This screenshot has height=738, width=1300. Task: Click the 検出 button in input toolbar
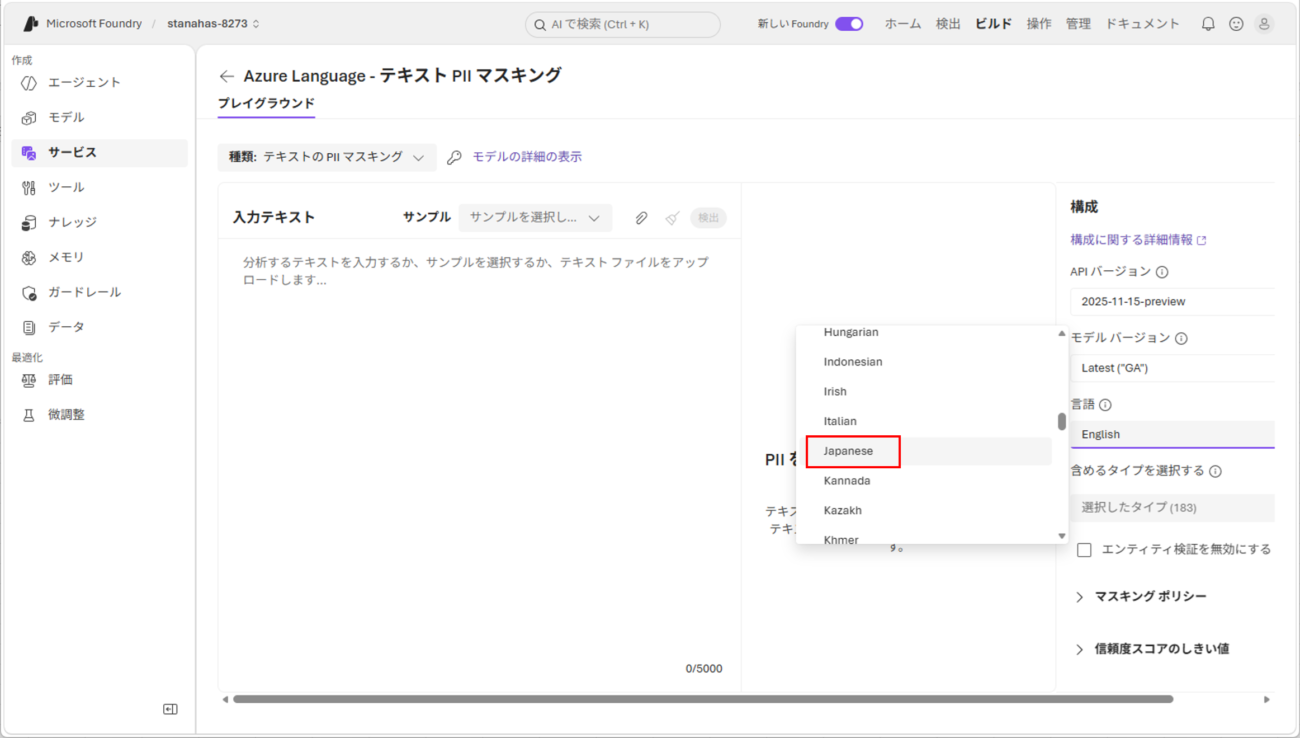[x=708, y=218]
